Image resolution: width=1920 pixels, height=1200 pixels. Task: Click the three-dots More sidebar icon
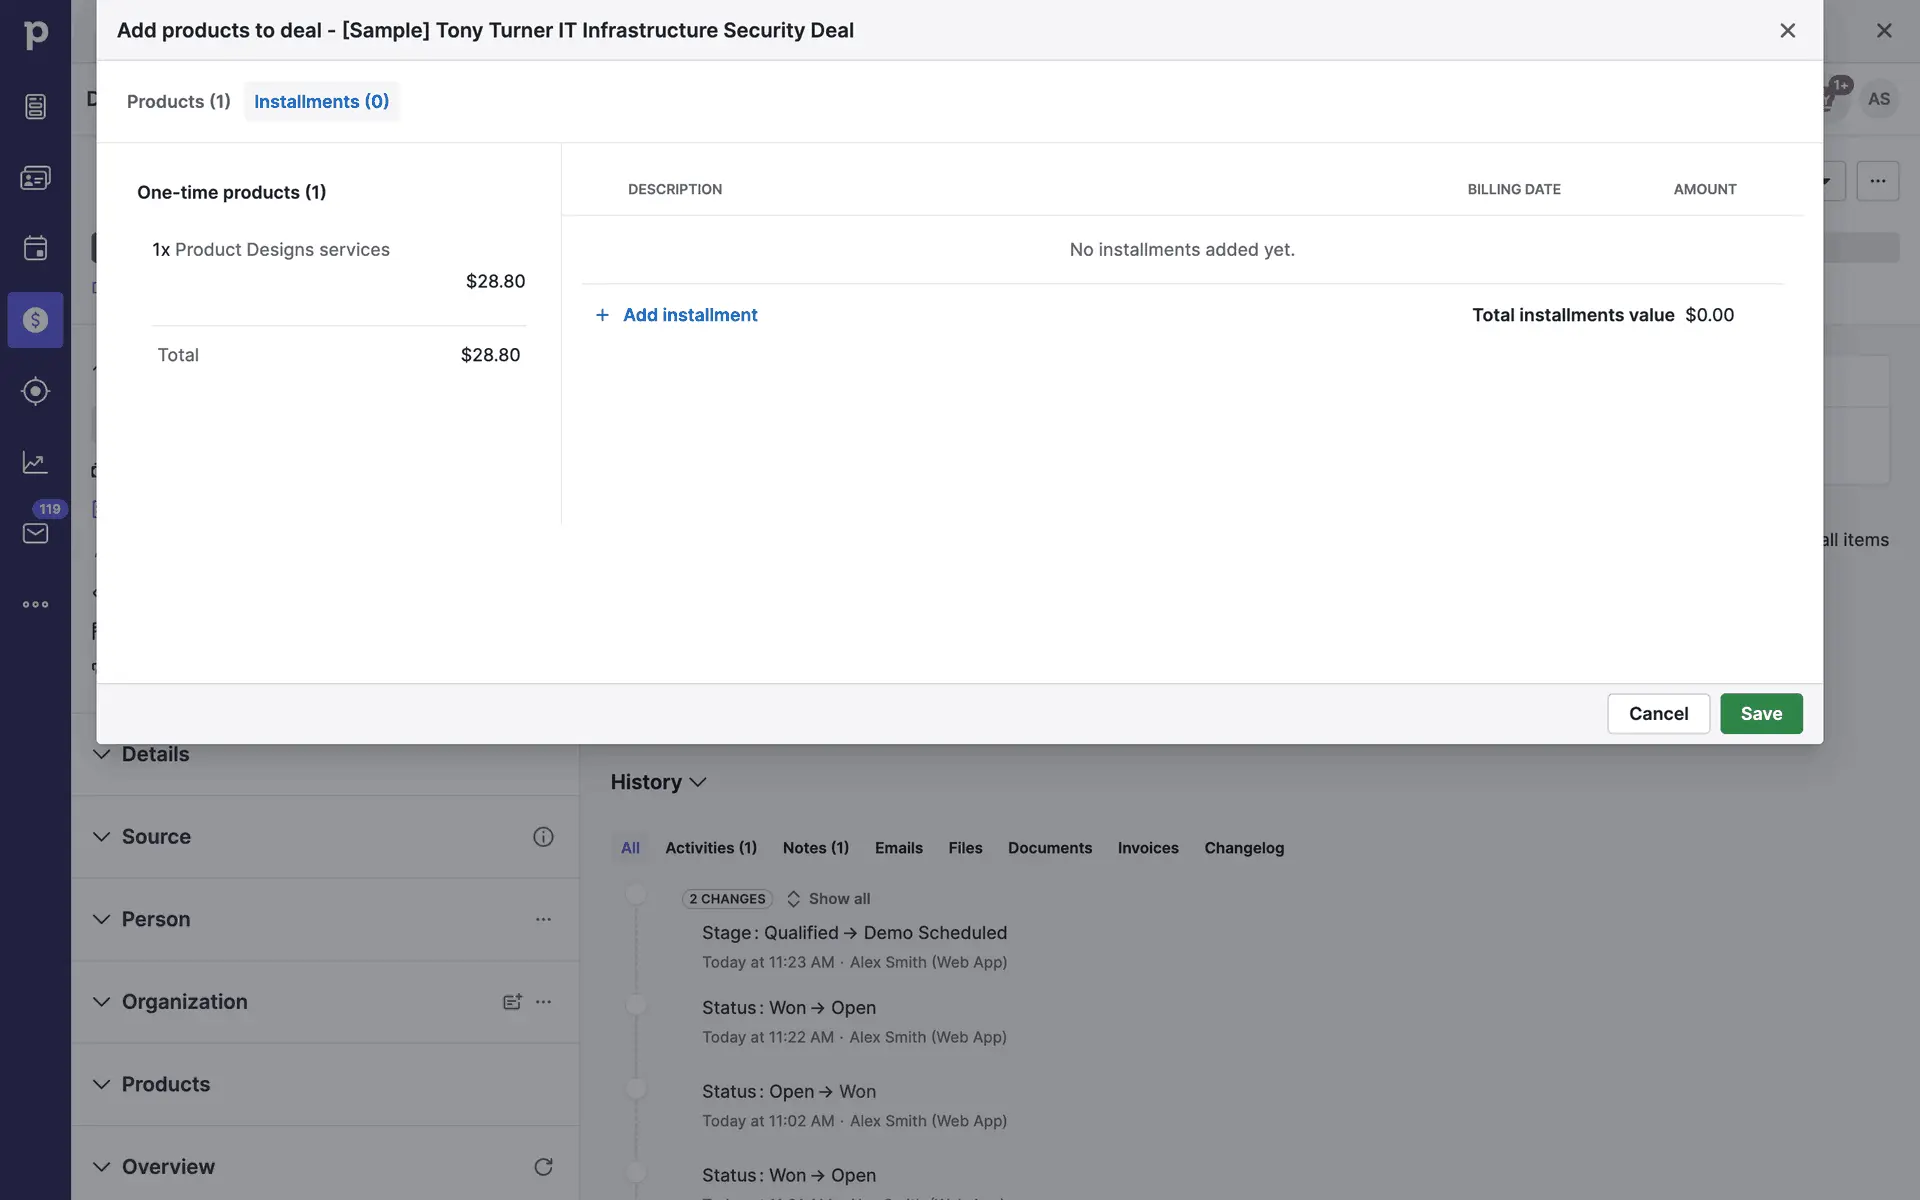[35, 604]
